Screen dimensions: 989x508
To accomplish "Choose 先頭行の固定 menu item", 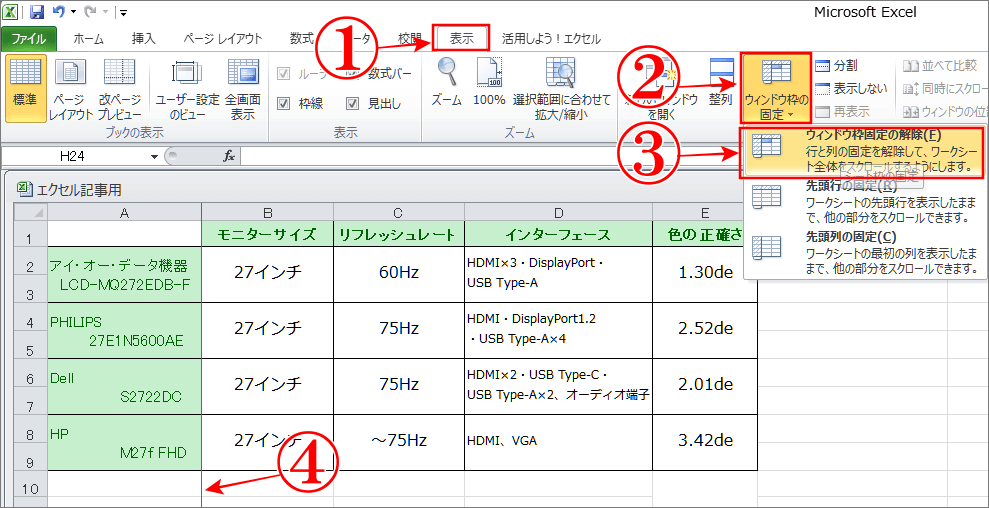I will tap(863, 203).
